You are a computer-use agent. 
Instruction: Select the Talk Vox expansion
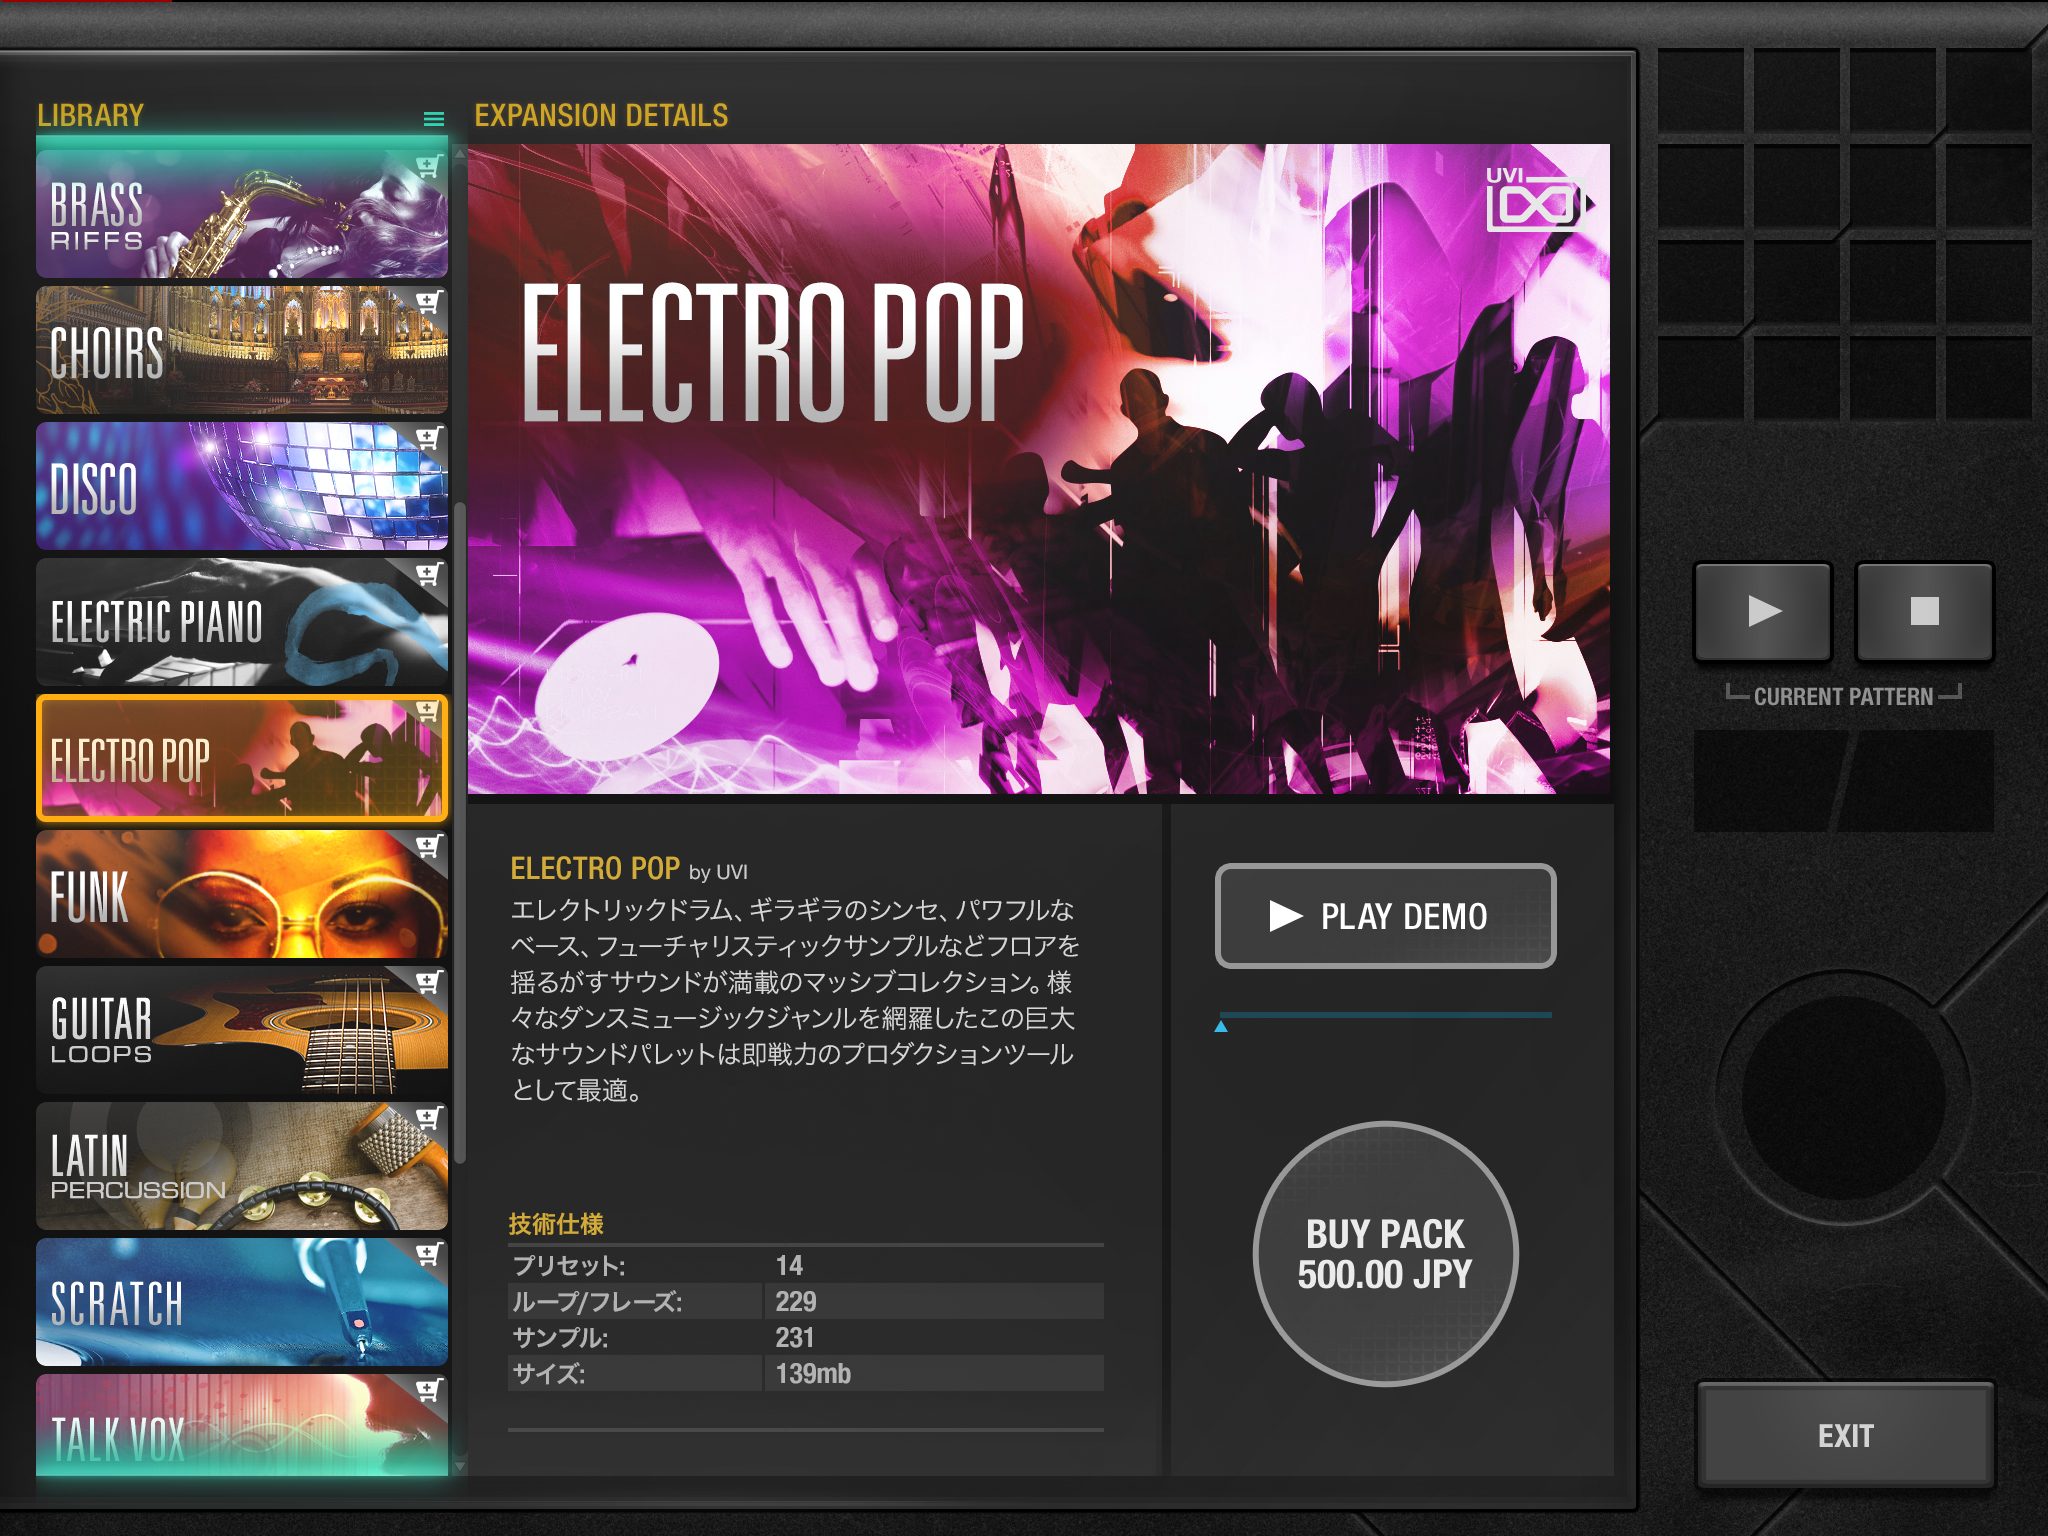coord(242,1425)
